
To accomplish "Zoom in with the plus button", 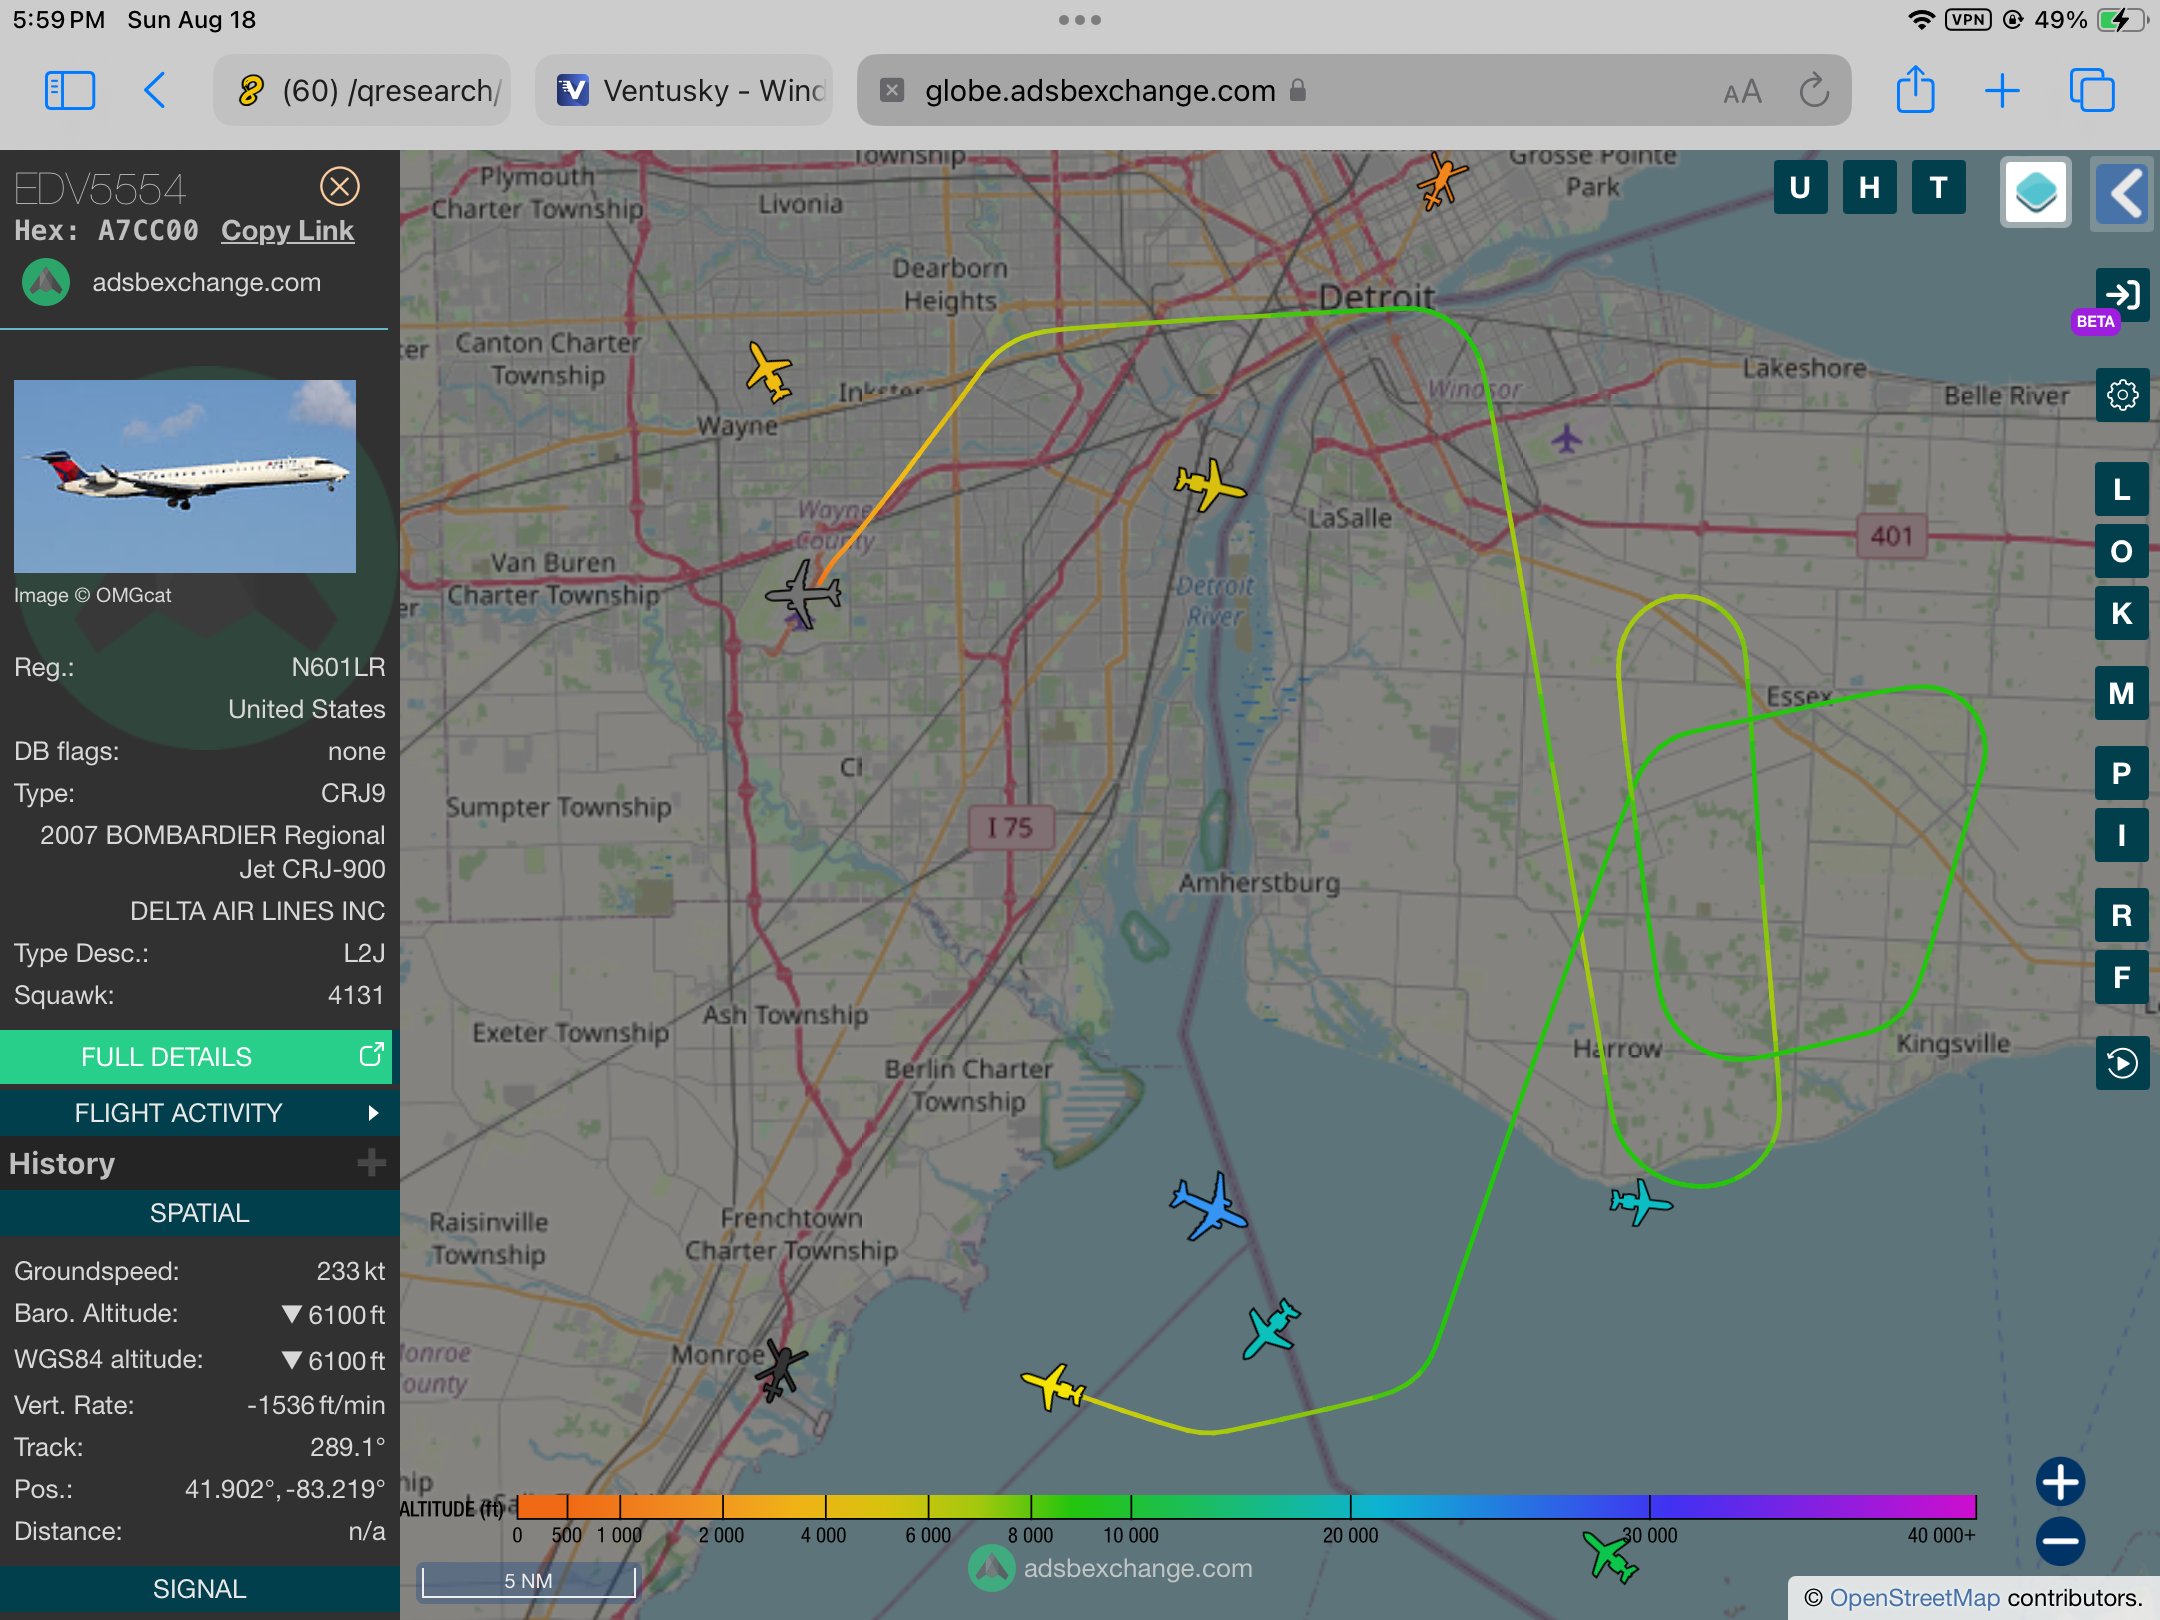I will (x=2061, y=1482).
